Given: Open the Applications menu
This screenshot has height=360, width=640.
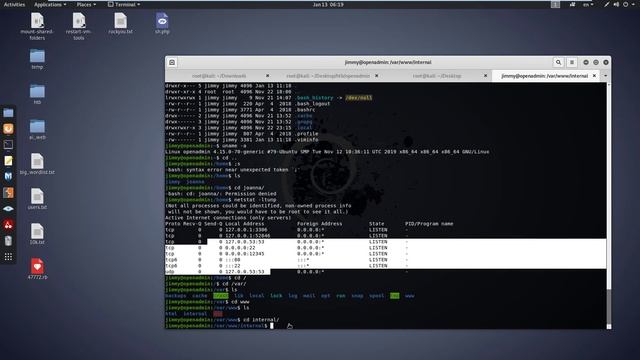Looking at the screenshot, I should click(50, 4).
